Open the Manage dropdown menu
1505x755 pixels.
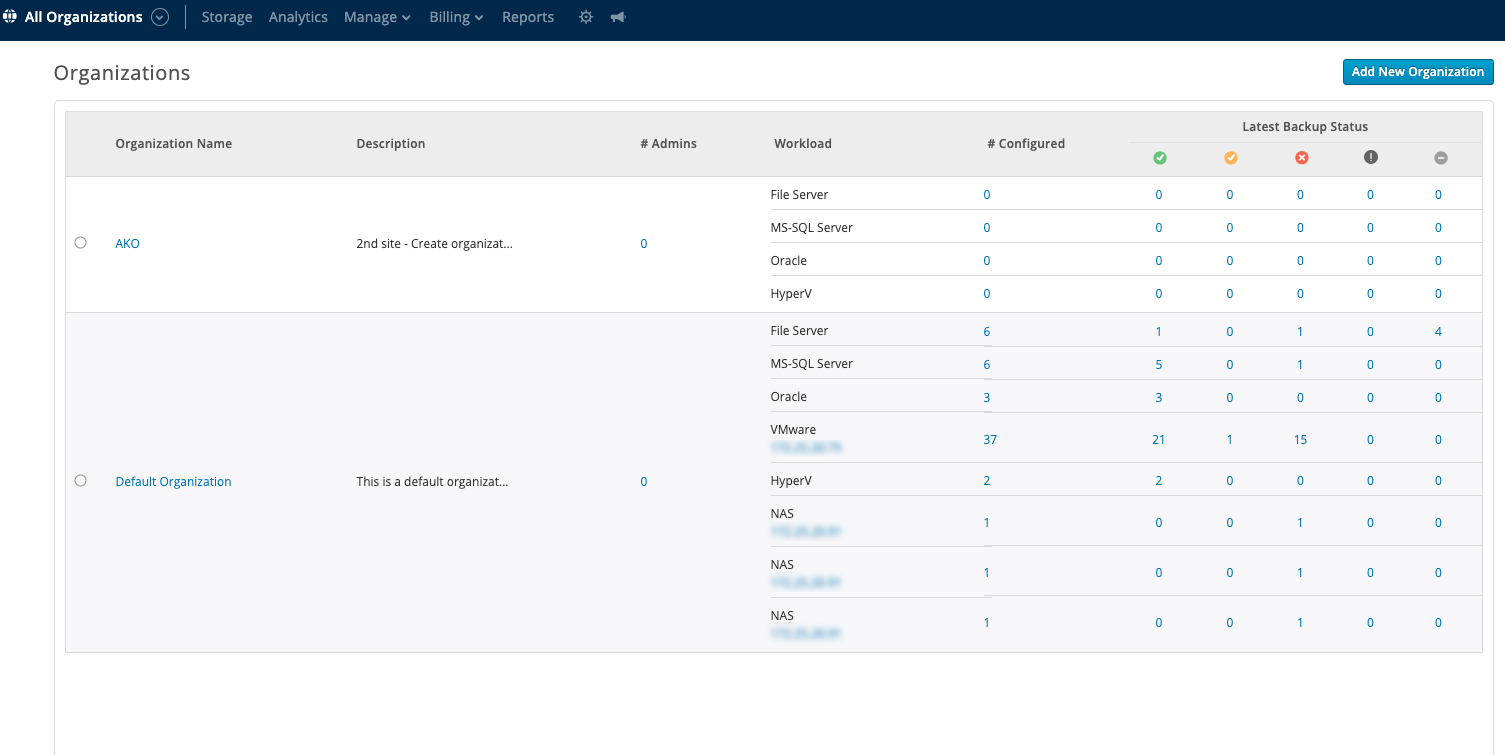pyautogui.click(x=377, y=17)
